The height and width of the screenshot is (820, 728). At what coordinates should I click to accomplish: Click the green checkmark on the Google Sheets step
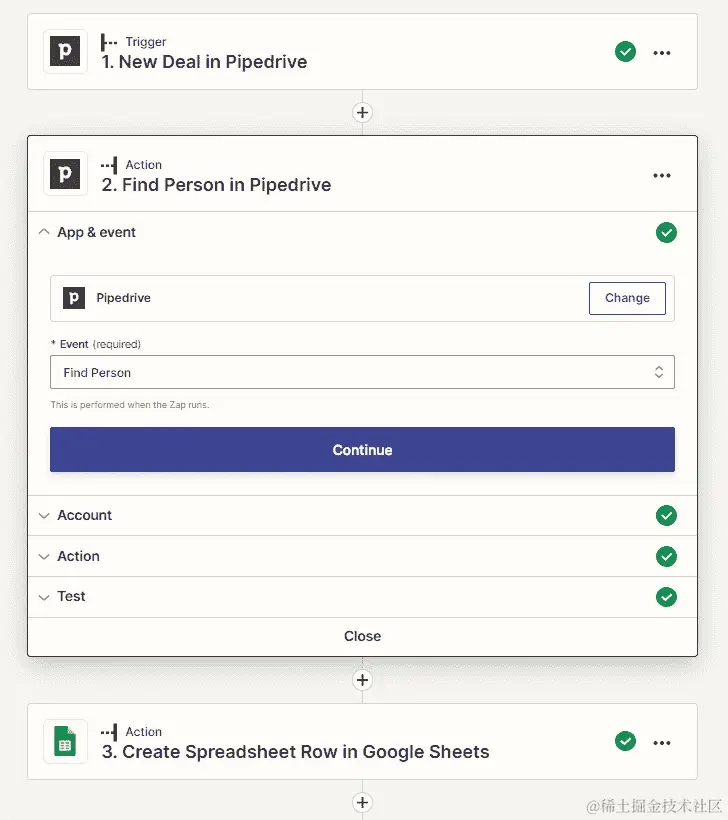coord(625,741)
